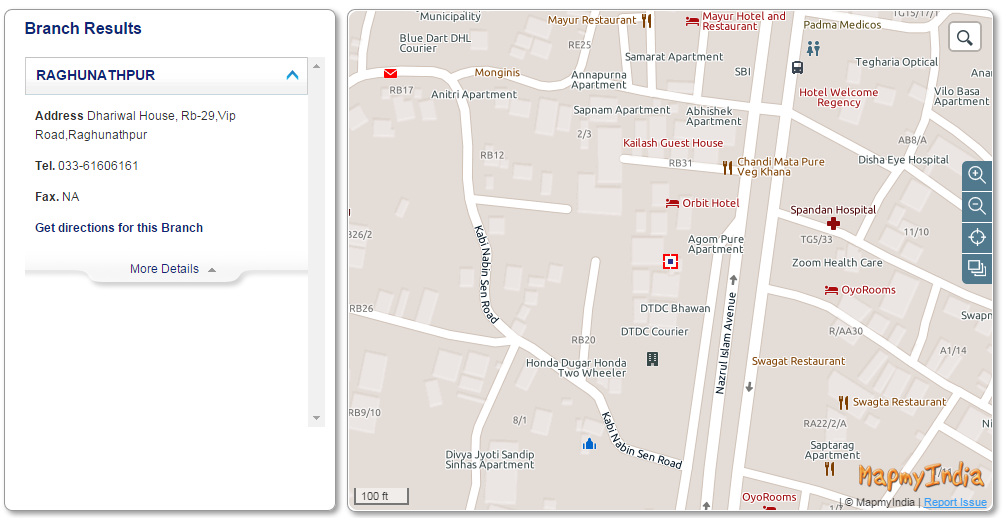This screenshot has width=1003, height=518.
Task: Click Spandan Hospital red cross icon
Action: (x=833, y=223)
